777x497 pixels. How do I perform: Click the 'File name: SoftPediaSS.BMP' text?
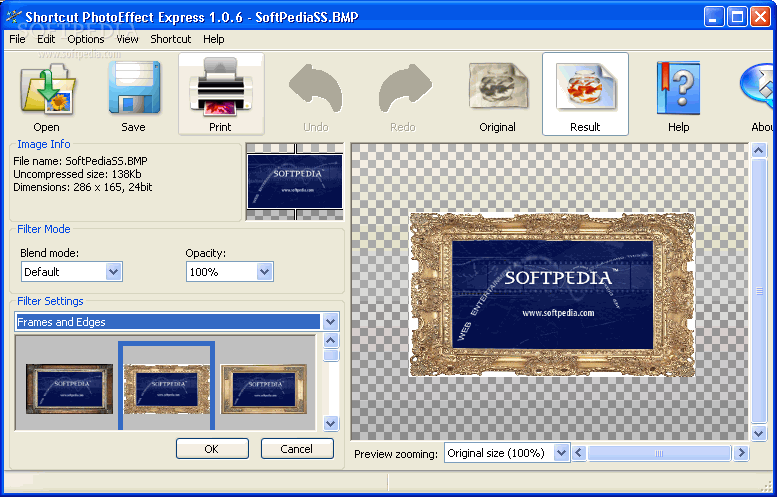(x=80, y=161)
